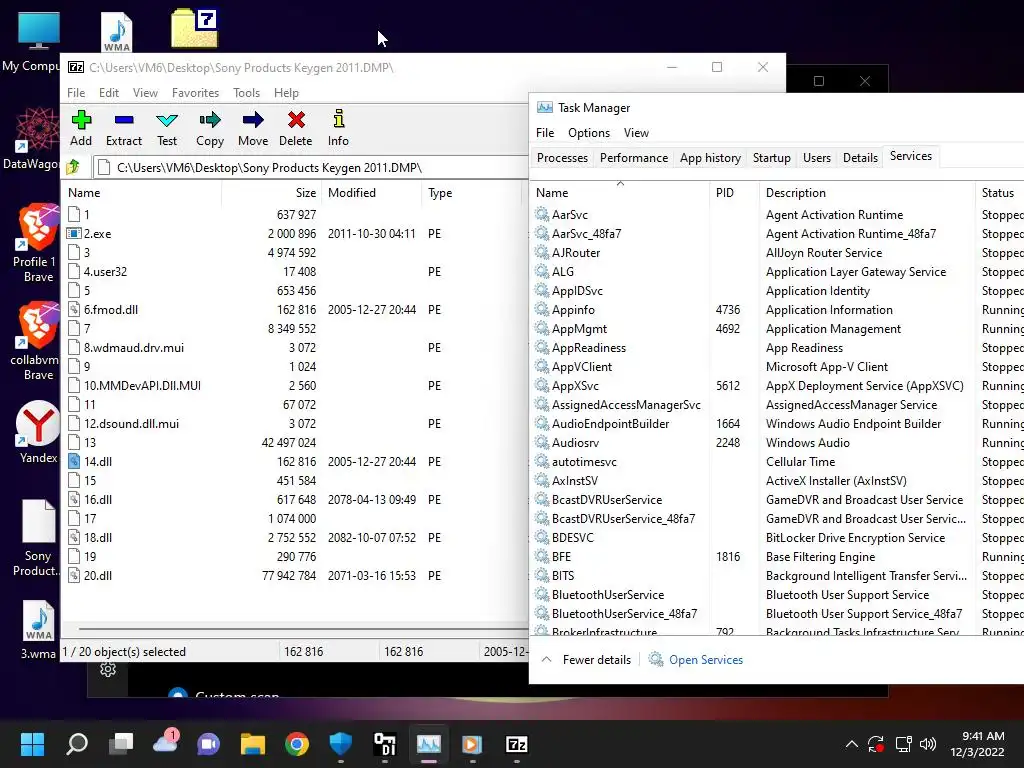Click Open Services link
The width and height of the screenshot is (1024, 768).
coord(706,660)
